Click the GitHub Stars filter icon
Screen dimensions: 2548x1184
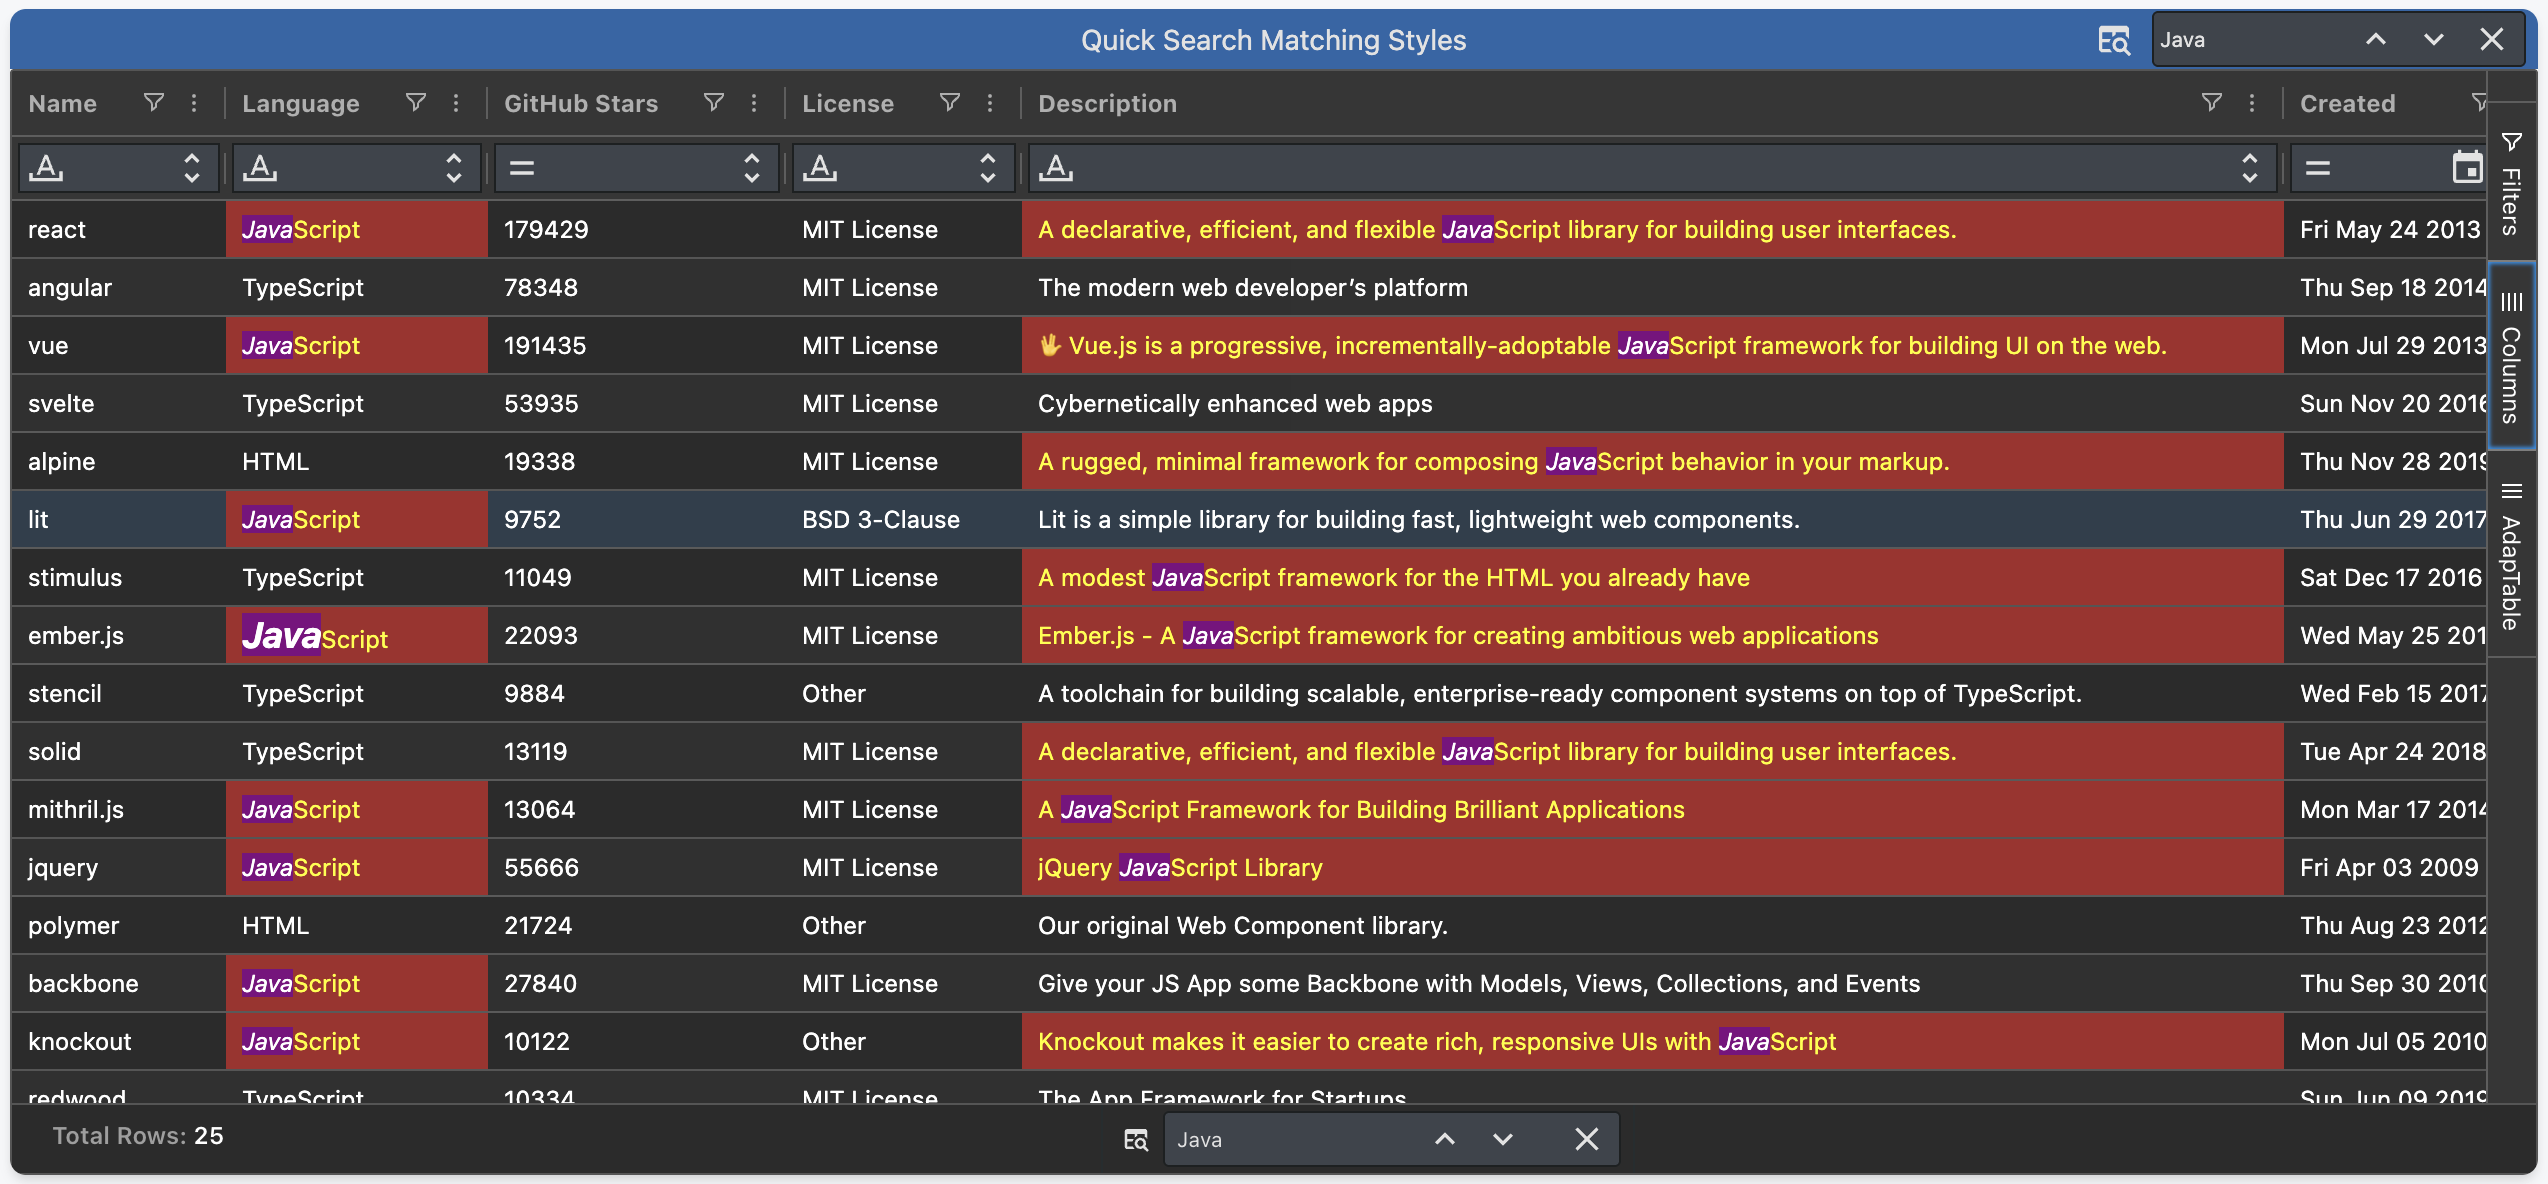point(713,102)
